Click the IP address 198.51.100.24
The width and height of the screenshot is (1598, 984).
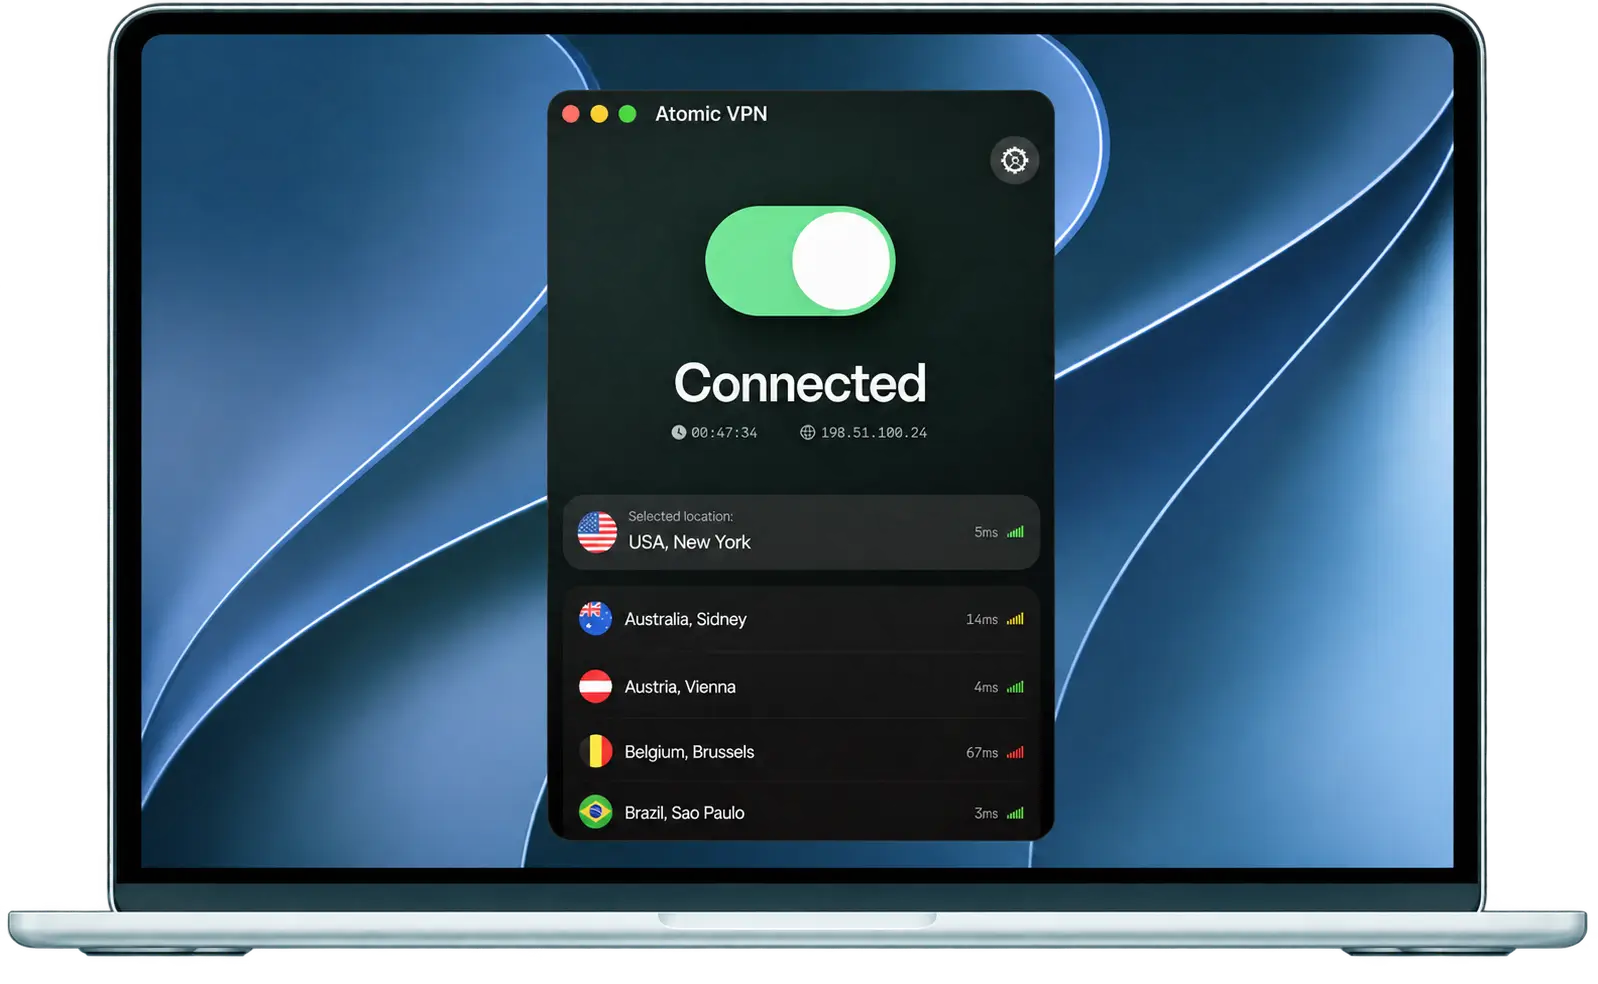874,433
